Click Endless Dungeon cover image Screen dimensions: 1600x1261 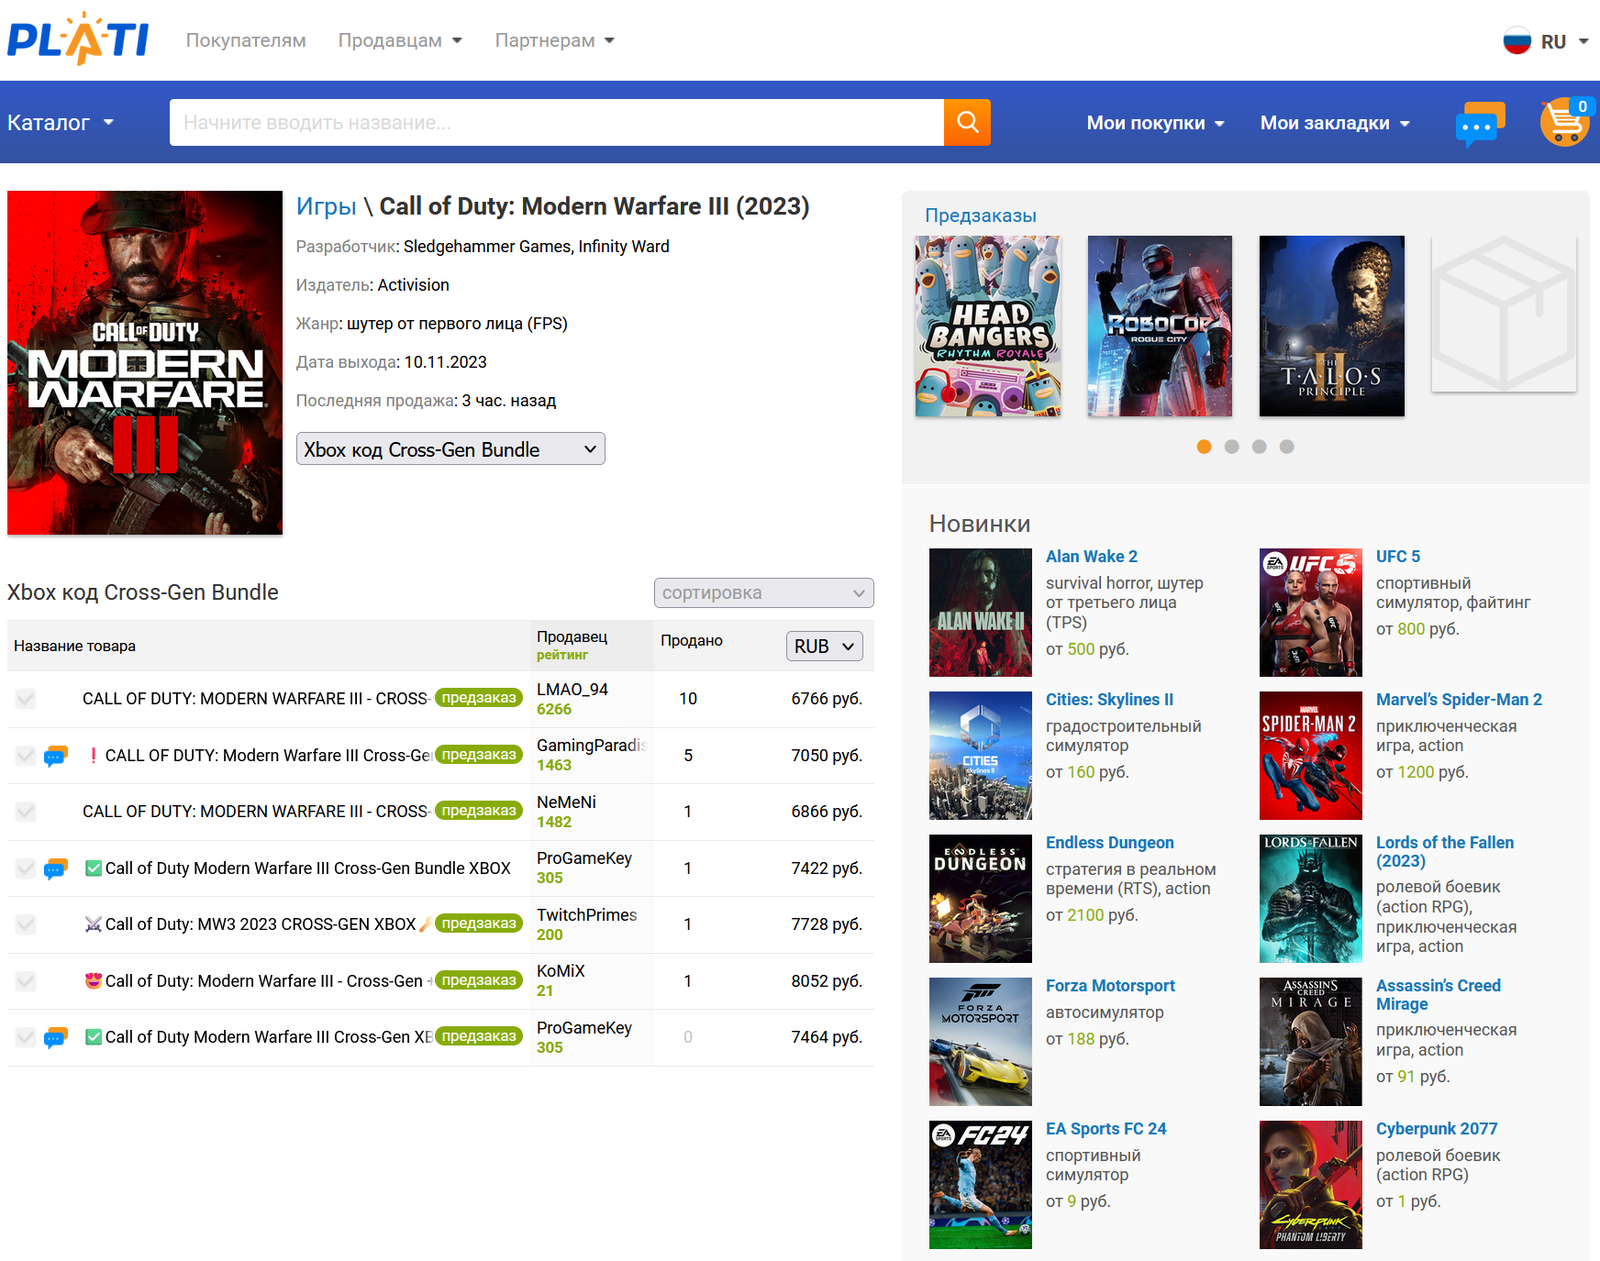980,898
